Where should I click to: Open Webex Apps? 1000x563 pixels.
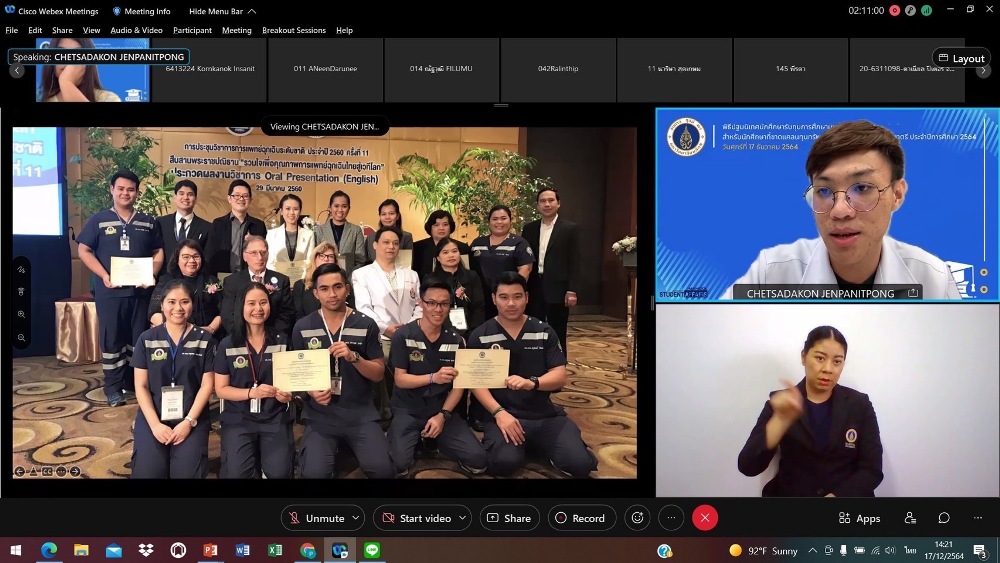click(x=859, y=518)
